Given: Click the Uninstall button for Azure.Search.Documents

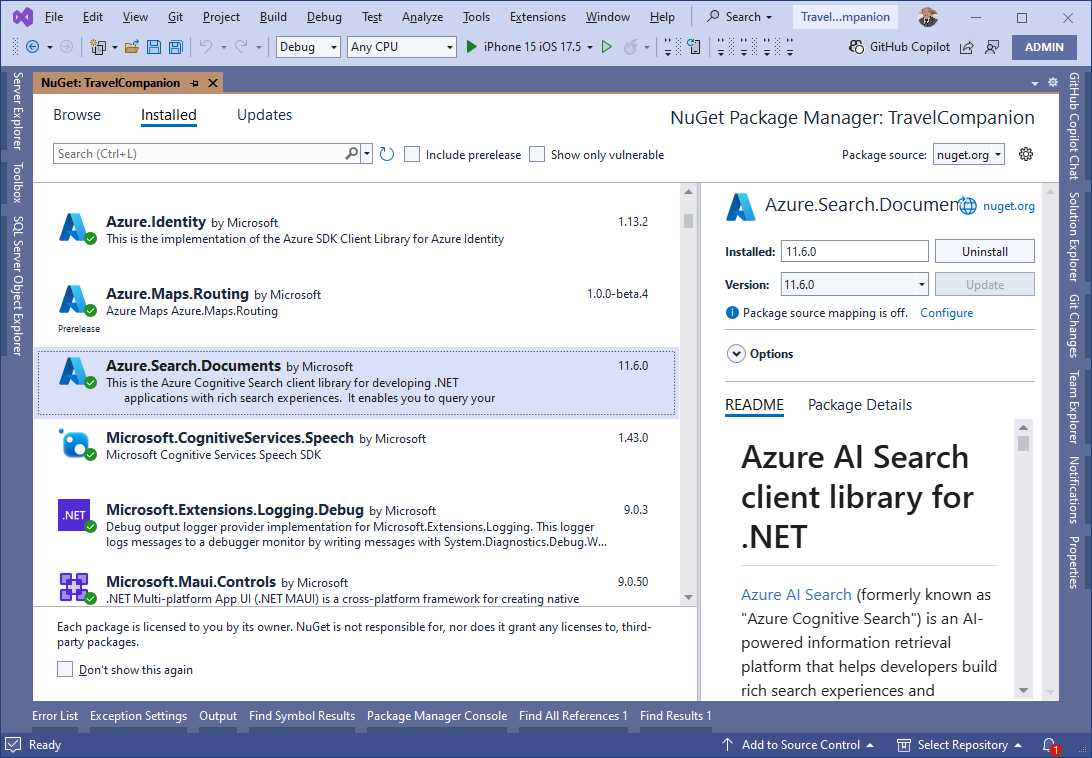Looking at the screenshot, I should click(x=984, y=251).
